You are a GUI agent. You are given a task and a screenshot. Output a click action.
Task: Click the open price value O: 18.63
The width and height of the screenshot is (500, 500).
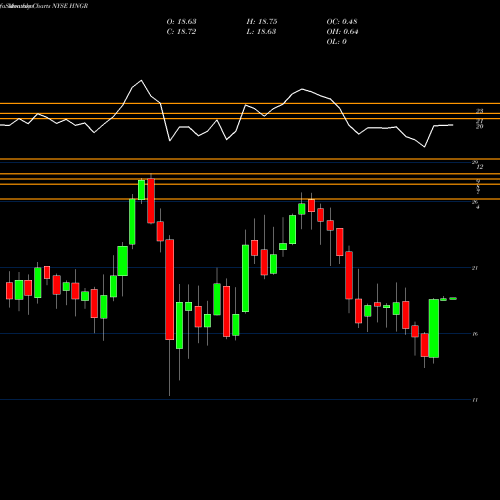click(181, 22)
